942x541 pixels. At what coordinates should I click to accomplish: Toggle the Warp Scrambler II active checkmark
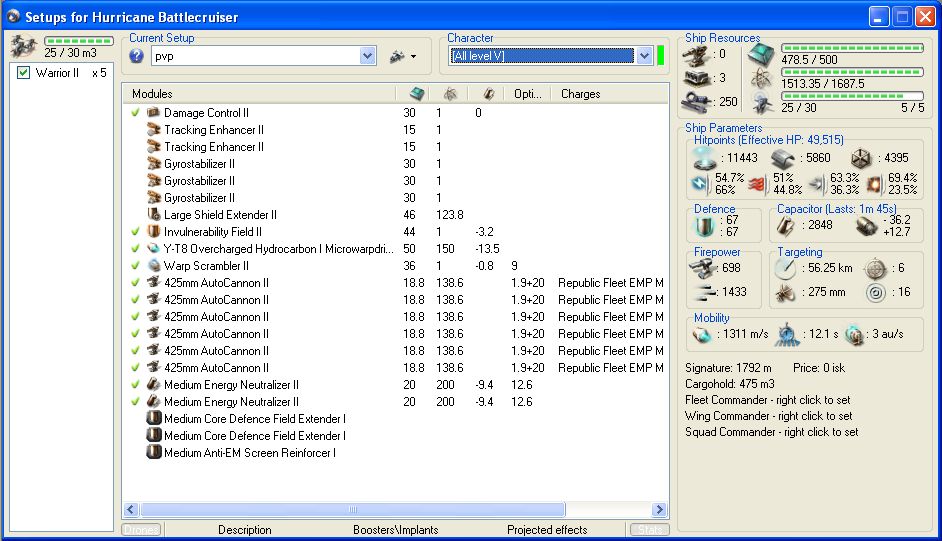coord(135,266)
